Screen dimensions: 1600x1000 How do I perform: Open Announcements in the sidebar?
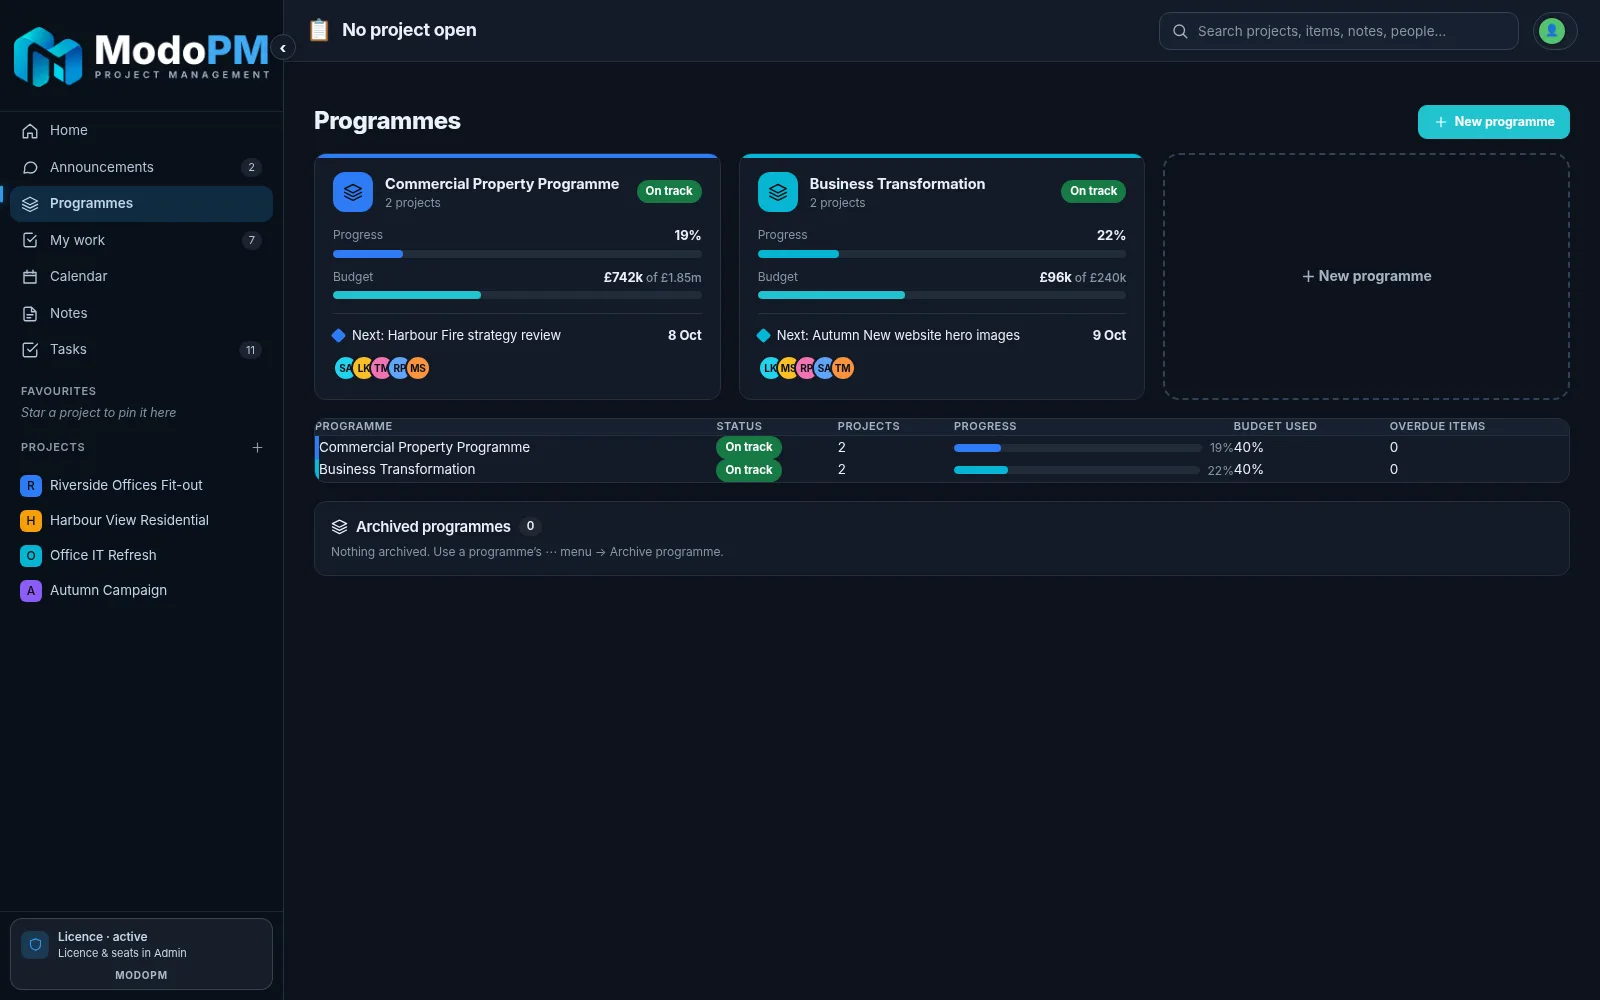click(141, 167)
